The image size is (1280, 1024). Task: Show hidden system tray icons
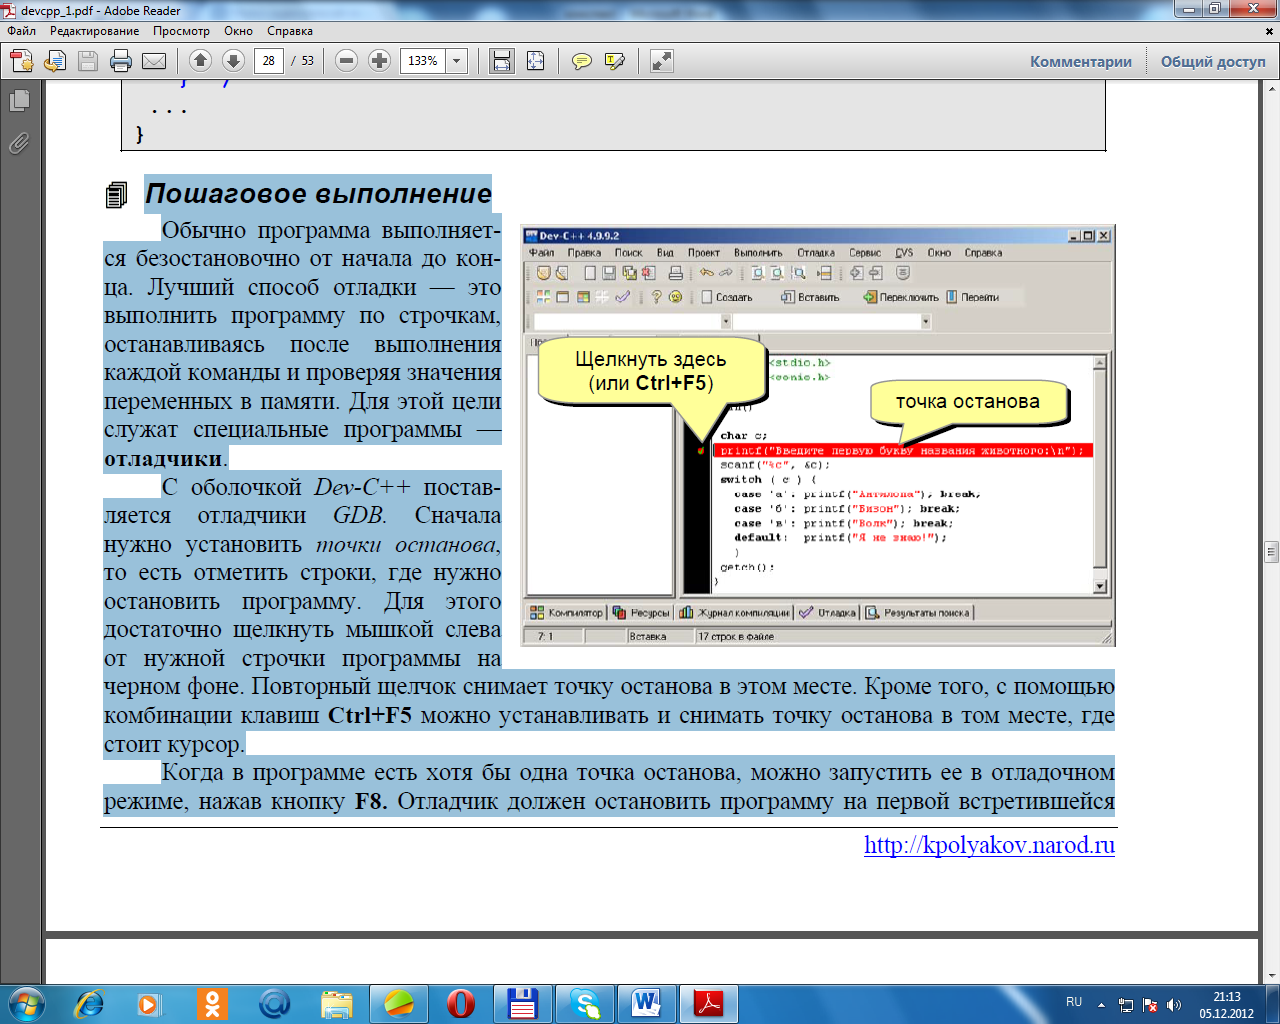coord(1101,1004)
